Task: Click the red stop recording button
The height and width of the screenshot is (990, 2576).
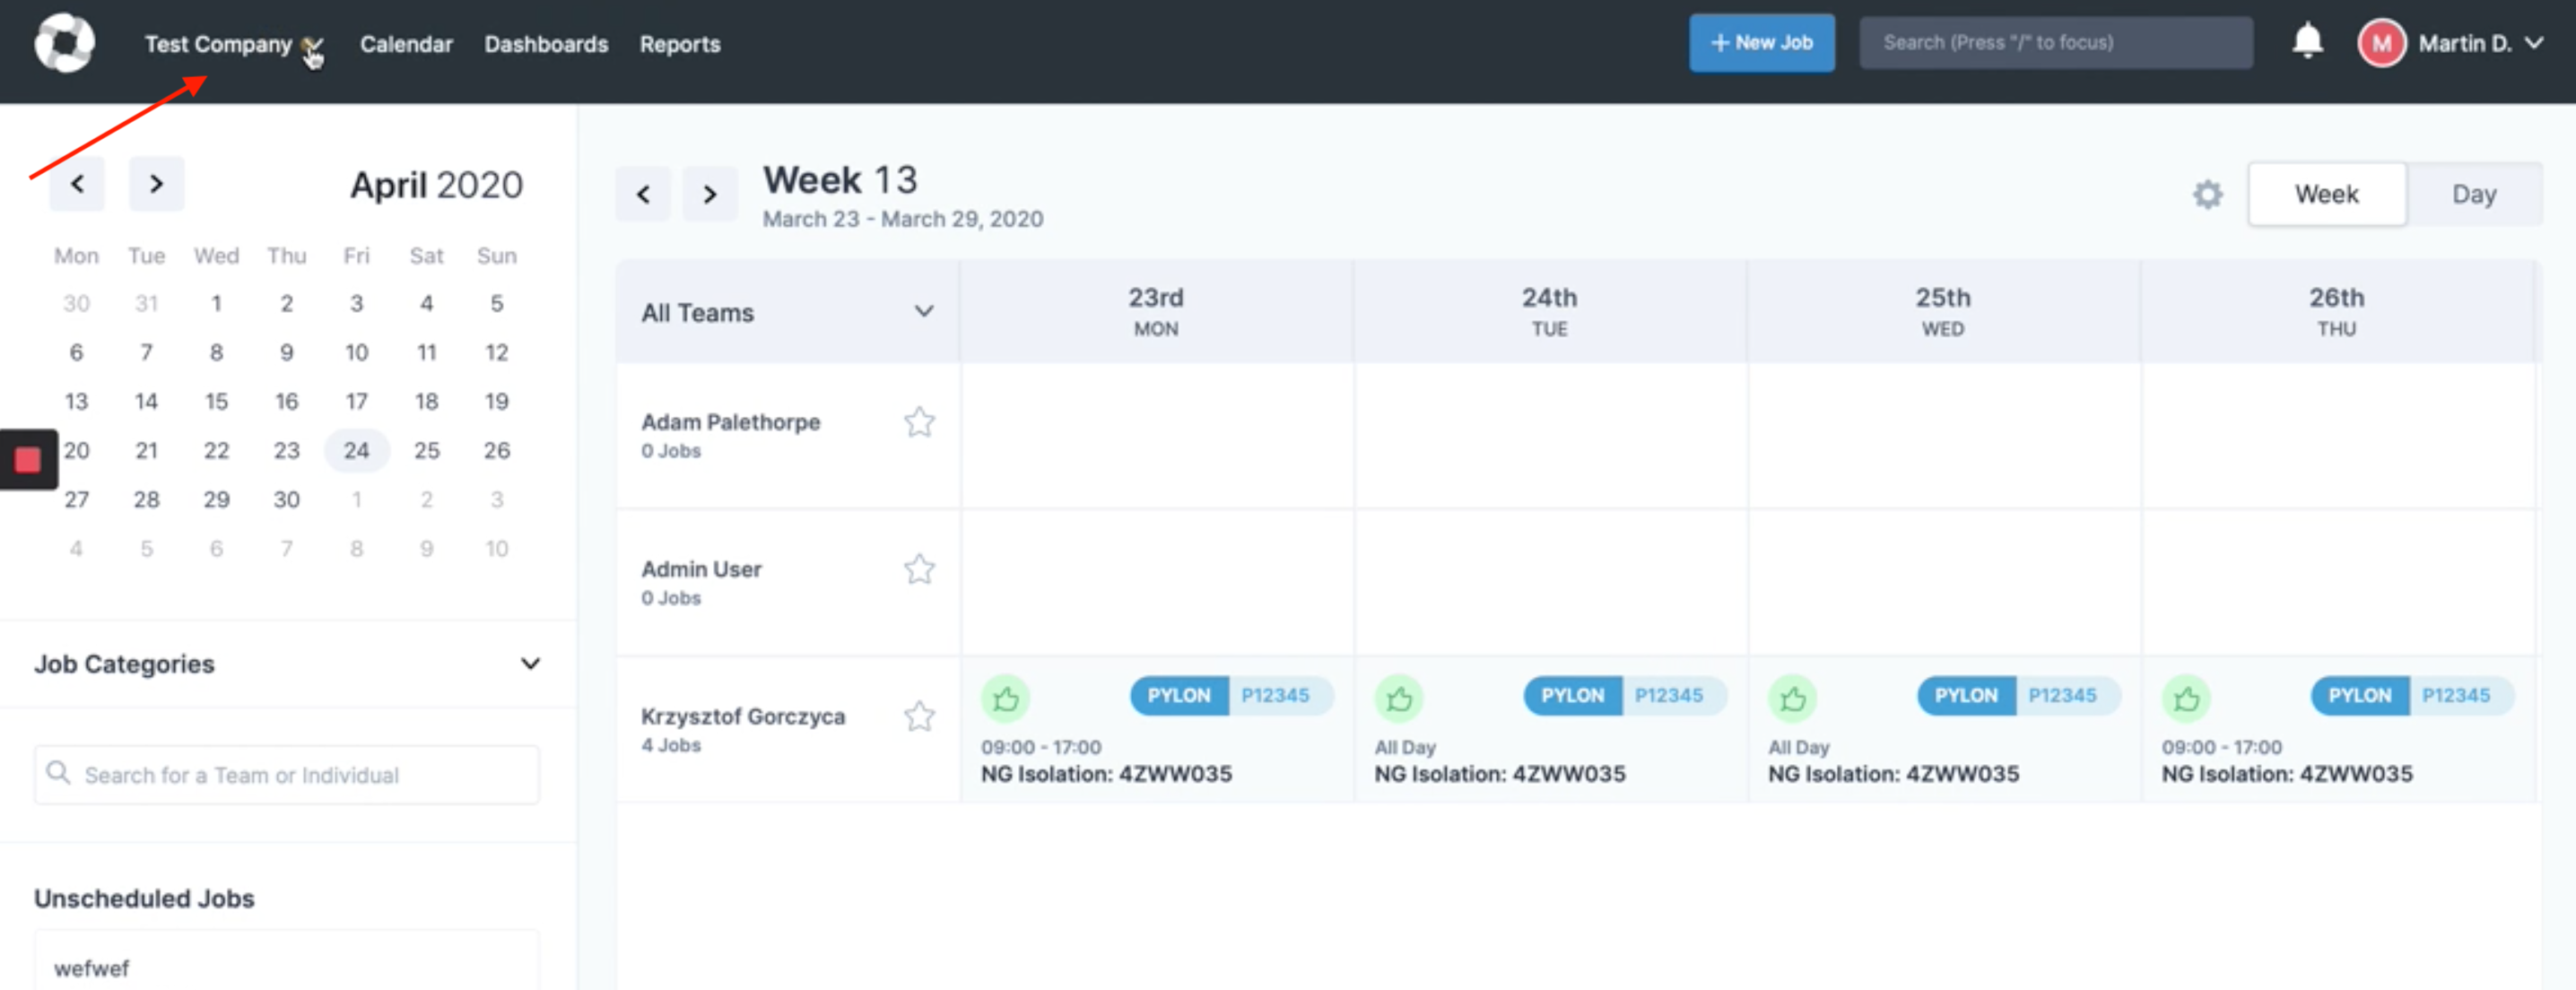Action: [28, 460]
